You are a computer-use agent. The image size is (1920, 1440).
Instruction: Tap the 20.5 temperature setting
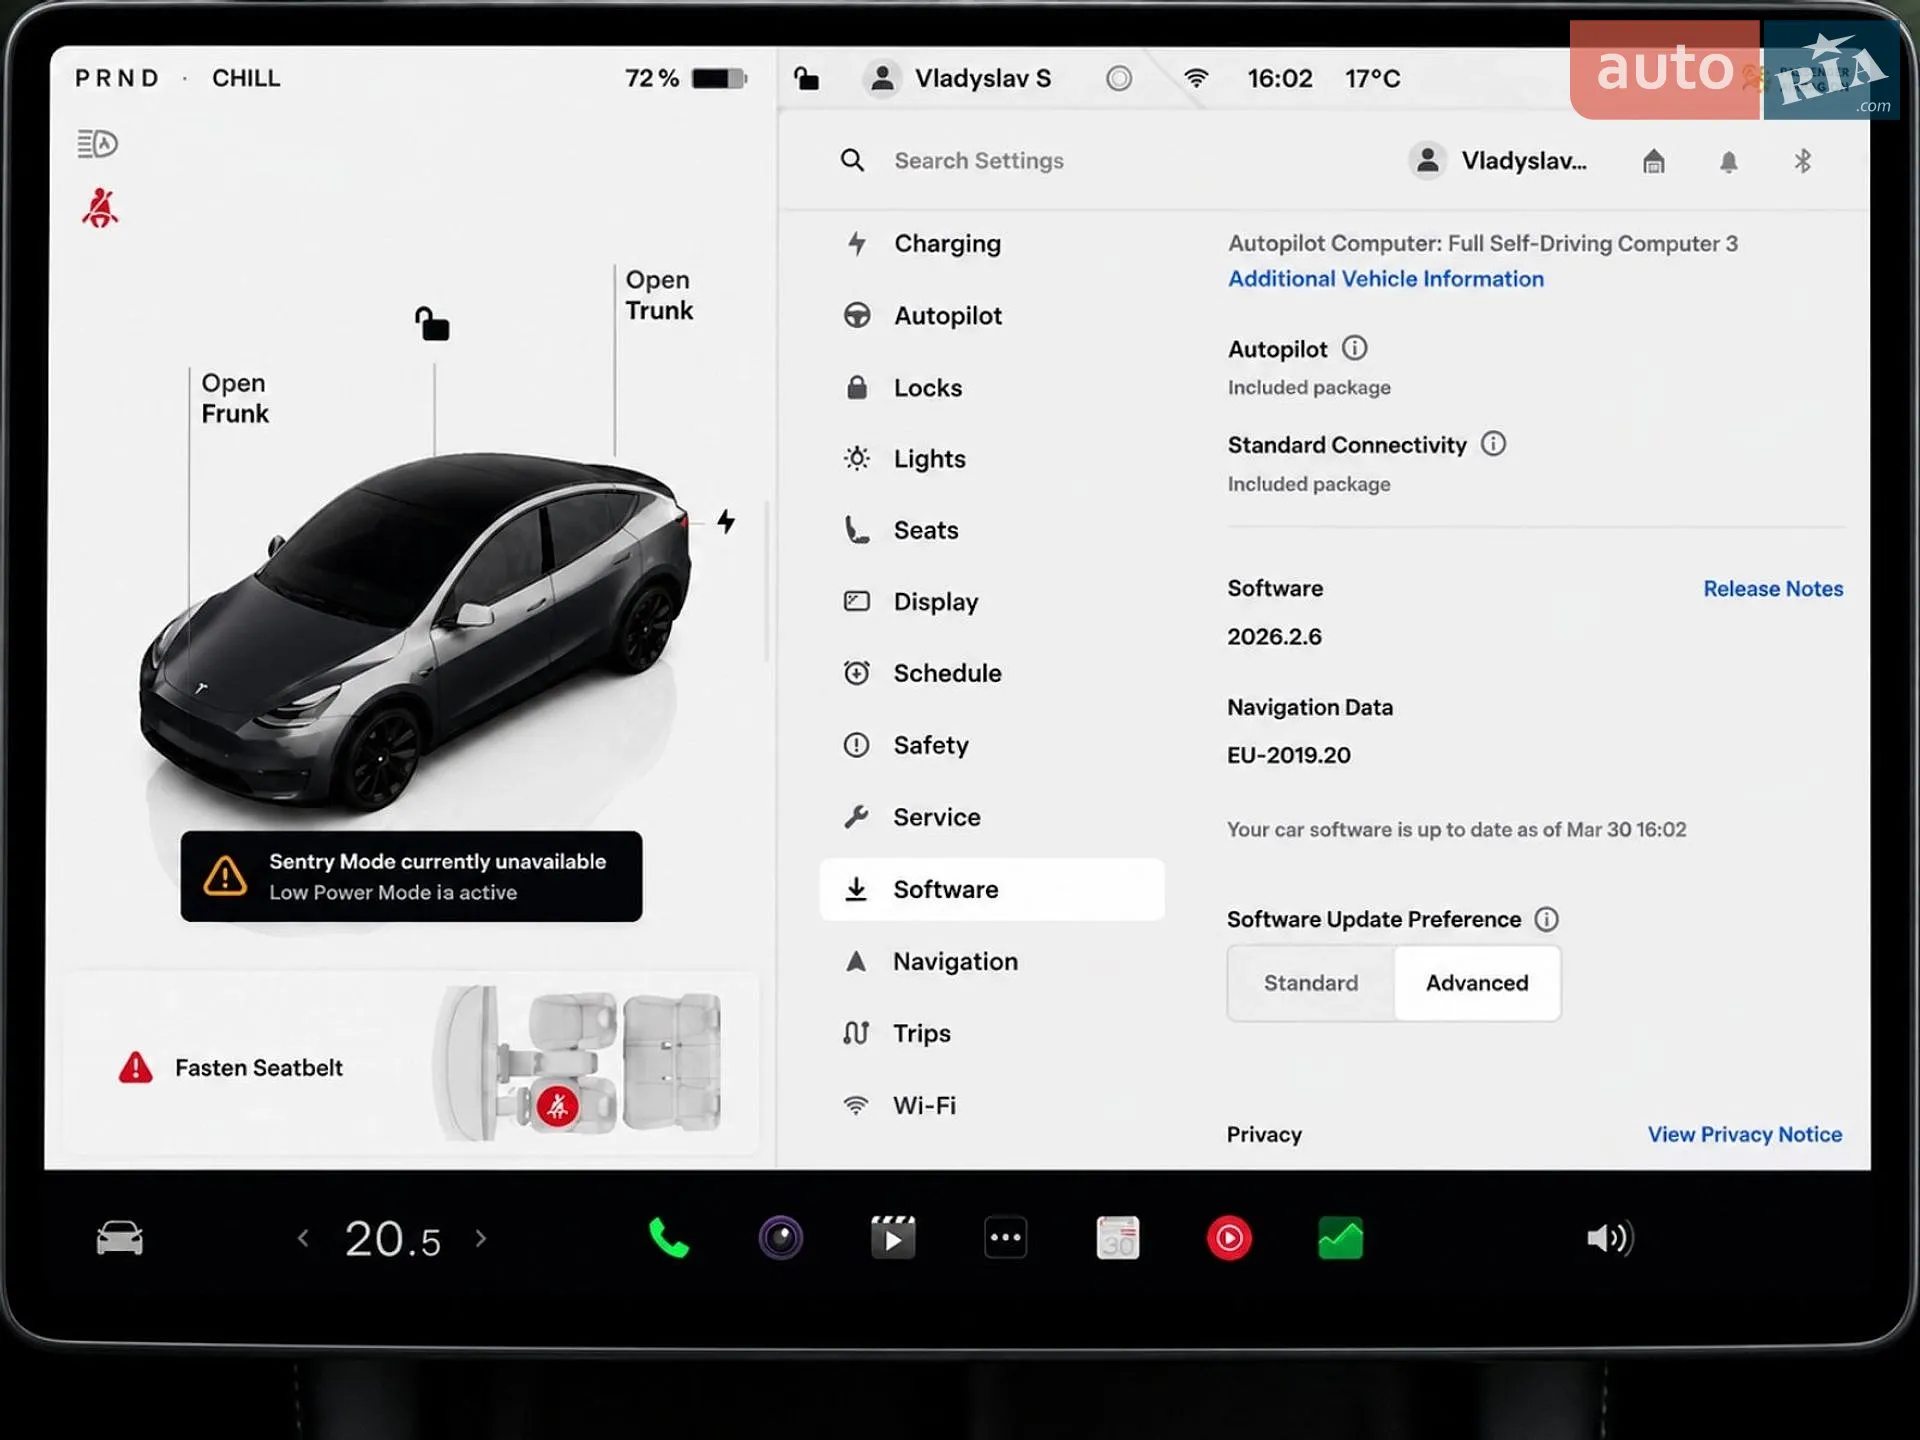[392, 1239]
